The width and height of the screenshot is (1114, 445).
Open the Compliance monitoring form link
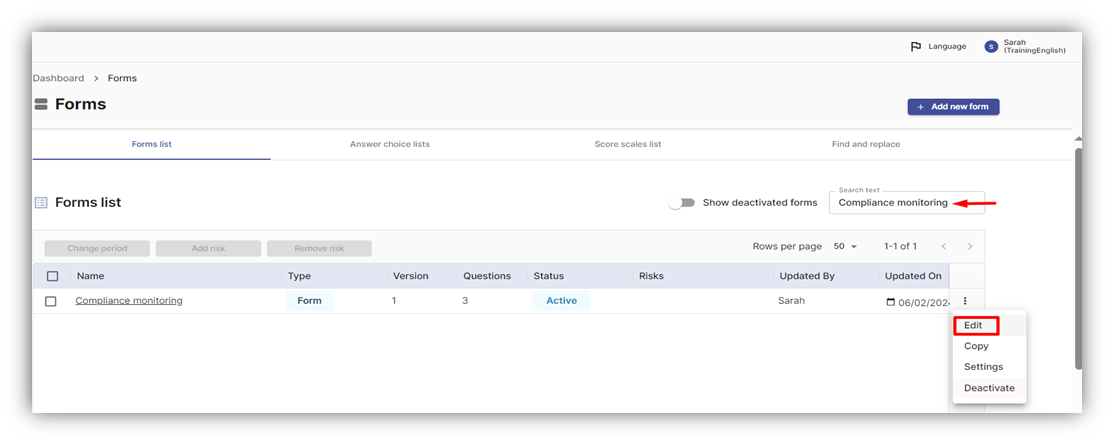point(129,301)
